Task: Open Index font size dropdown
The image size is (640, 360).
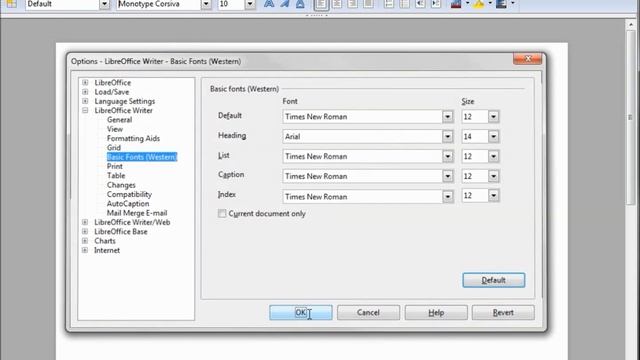Action: [x=493, y=196]
